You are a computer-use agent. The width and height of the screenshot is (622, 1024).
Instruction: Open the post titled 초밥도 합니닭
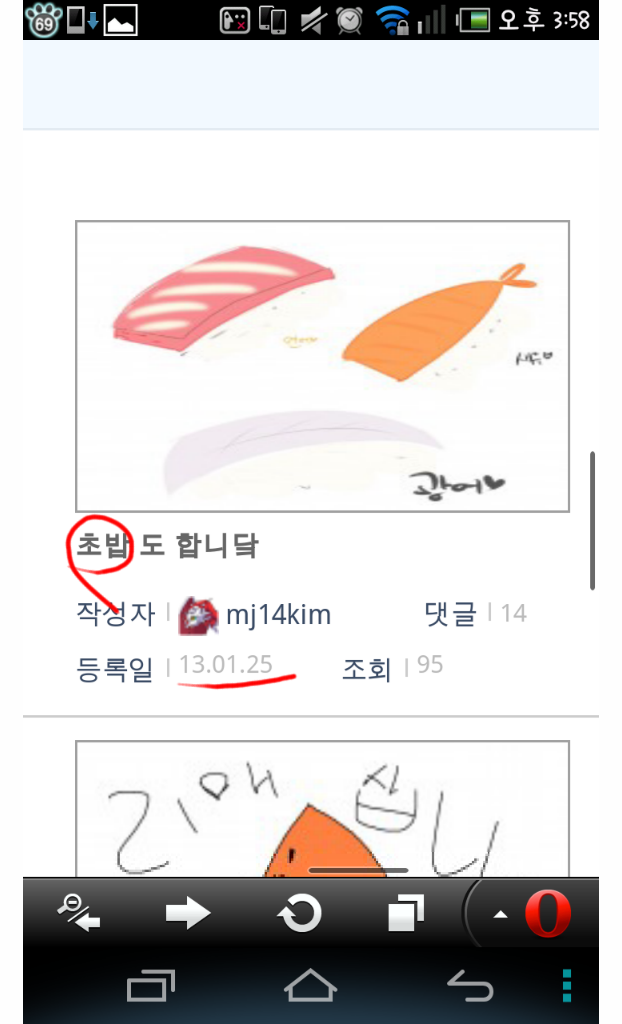168,545
